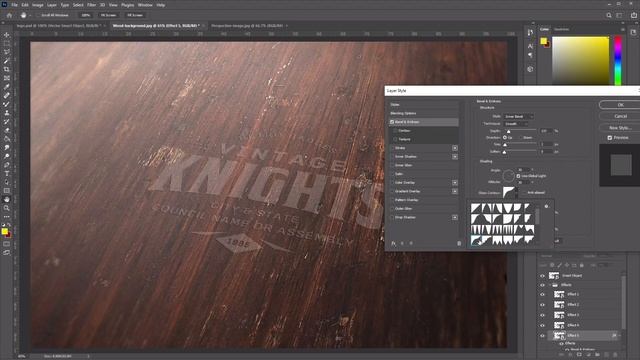Add another Stroke effect with plus icon
640x360 pixels.
pyautogui.click(x=455, y=148)
